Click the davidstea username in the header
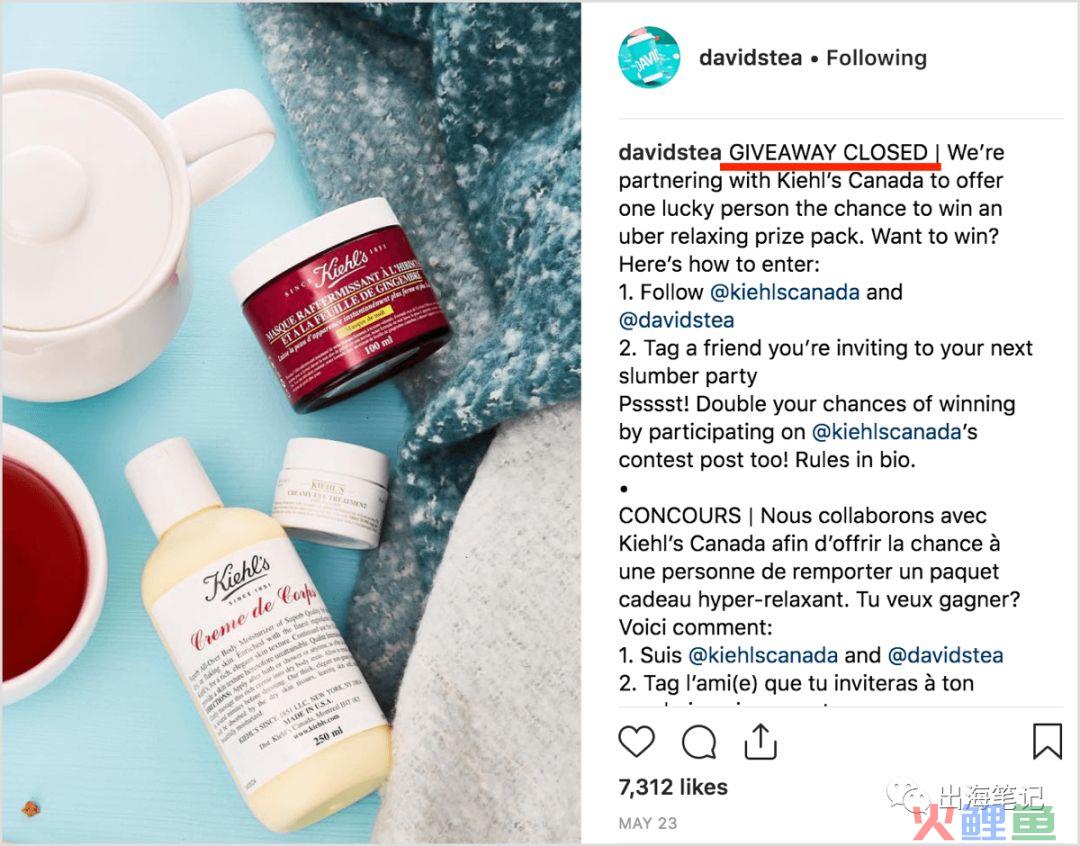 (750, 58)
